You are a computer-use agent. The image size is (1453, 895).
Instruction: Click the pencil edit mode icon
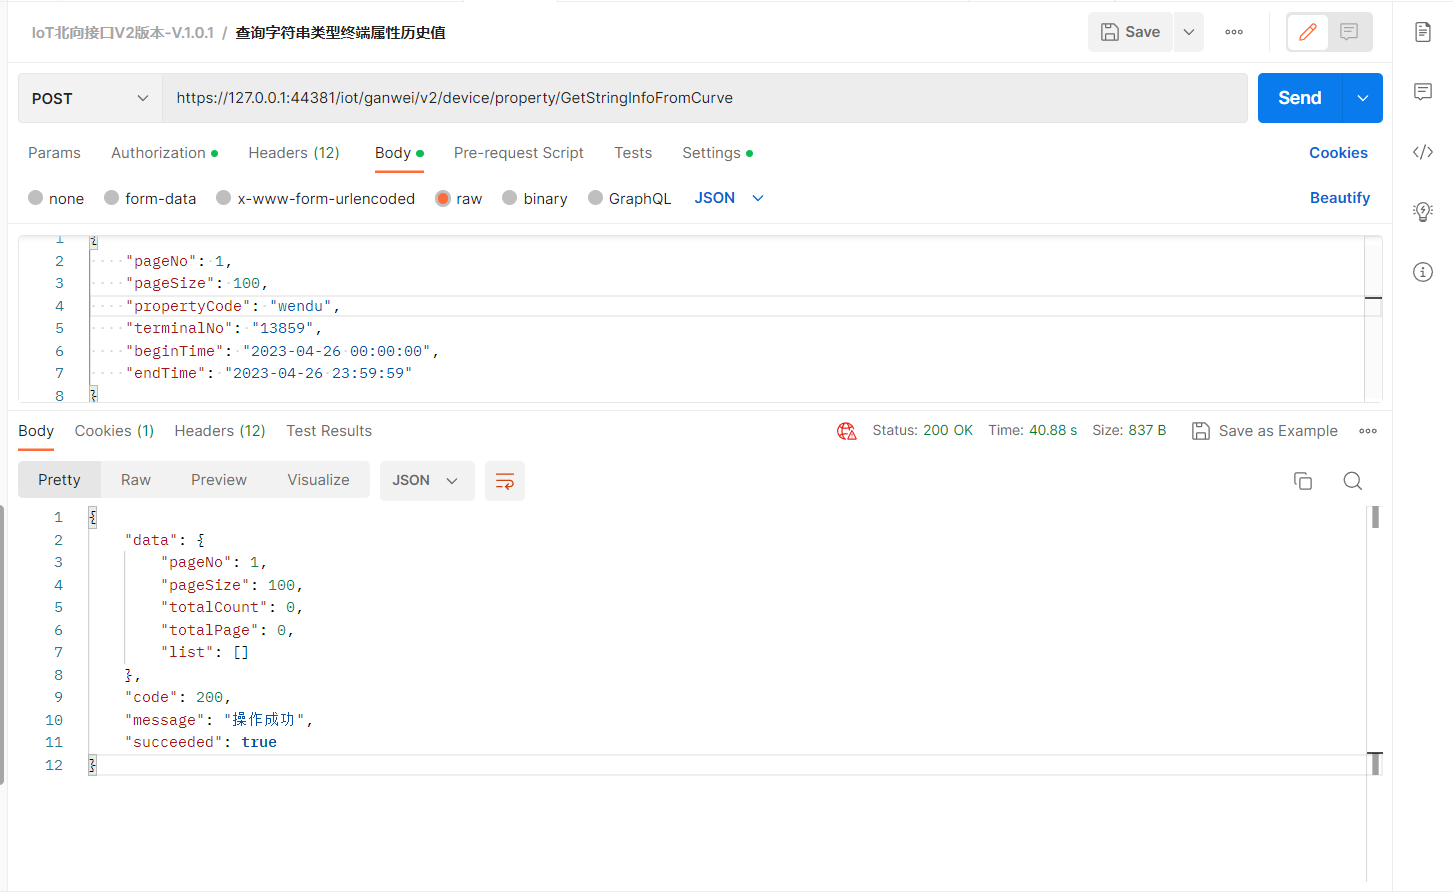pos(1307,32)
